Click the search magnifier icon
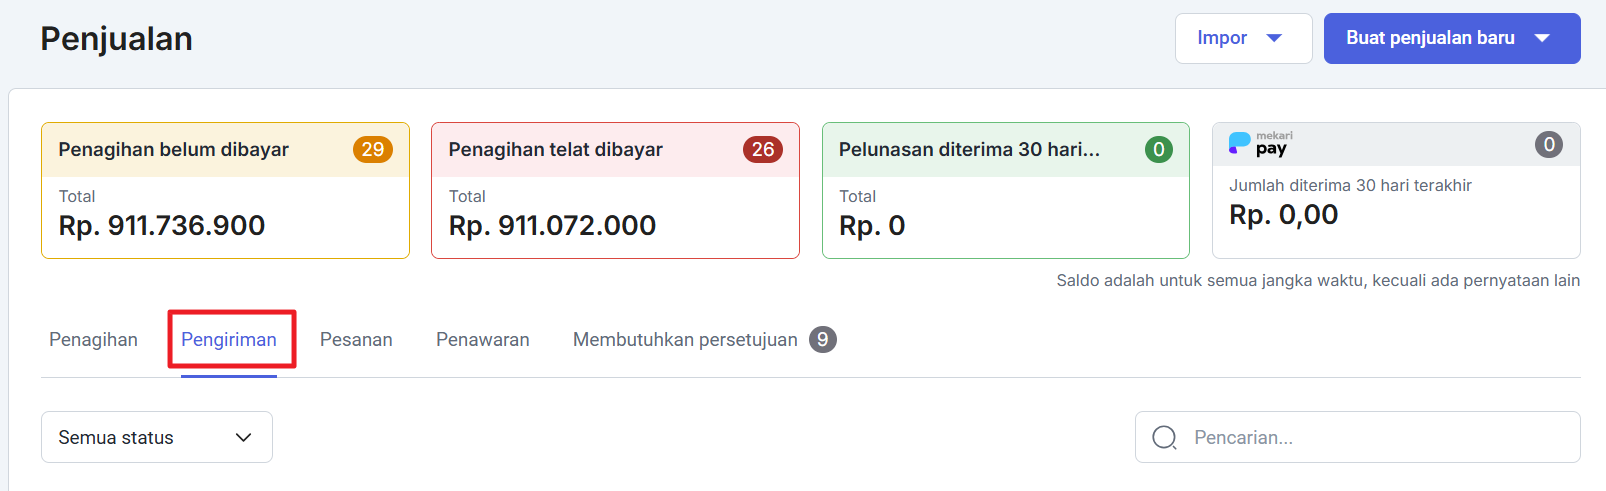1606x491 pixels. (1164, 438)
